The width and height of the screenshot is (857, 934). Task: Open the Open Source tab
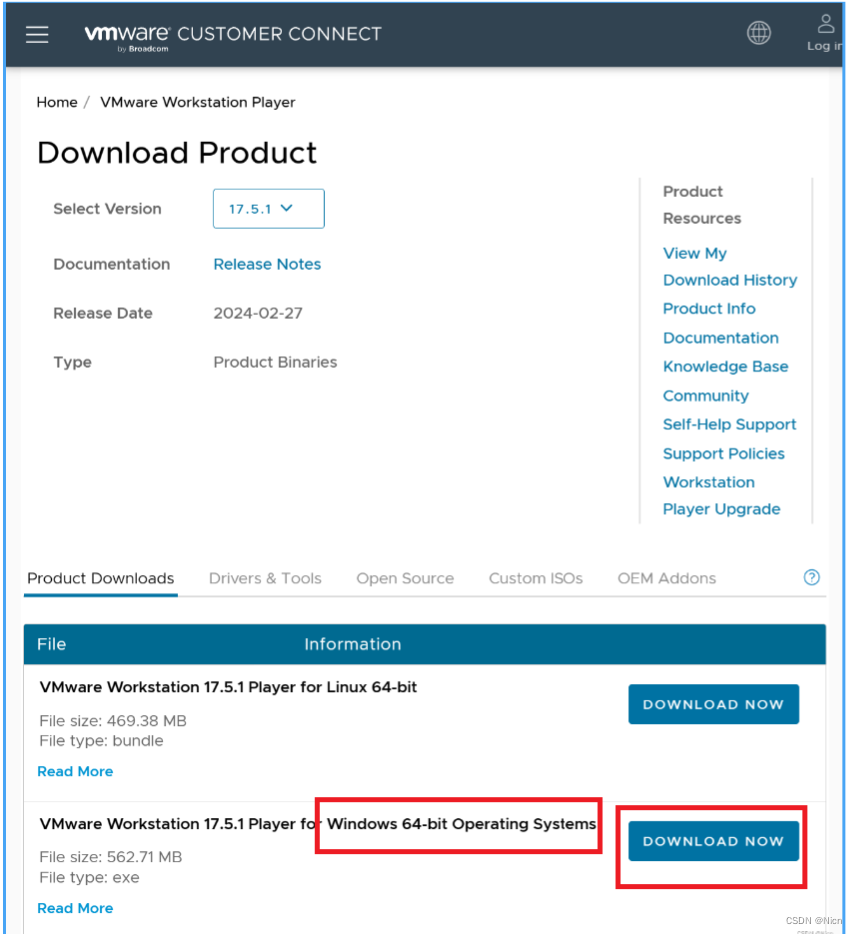point(405,578)
